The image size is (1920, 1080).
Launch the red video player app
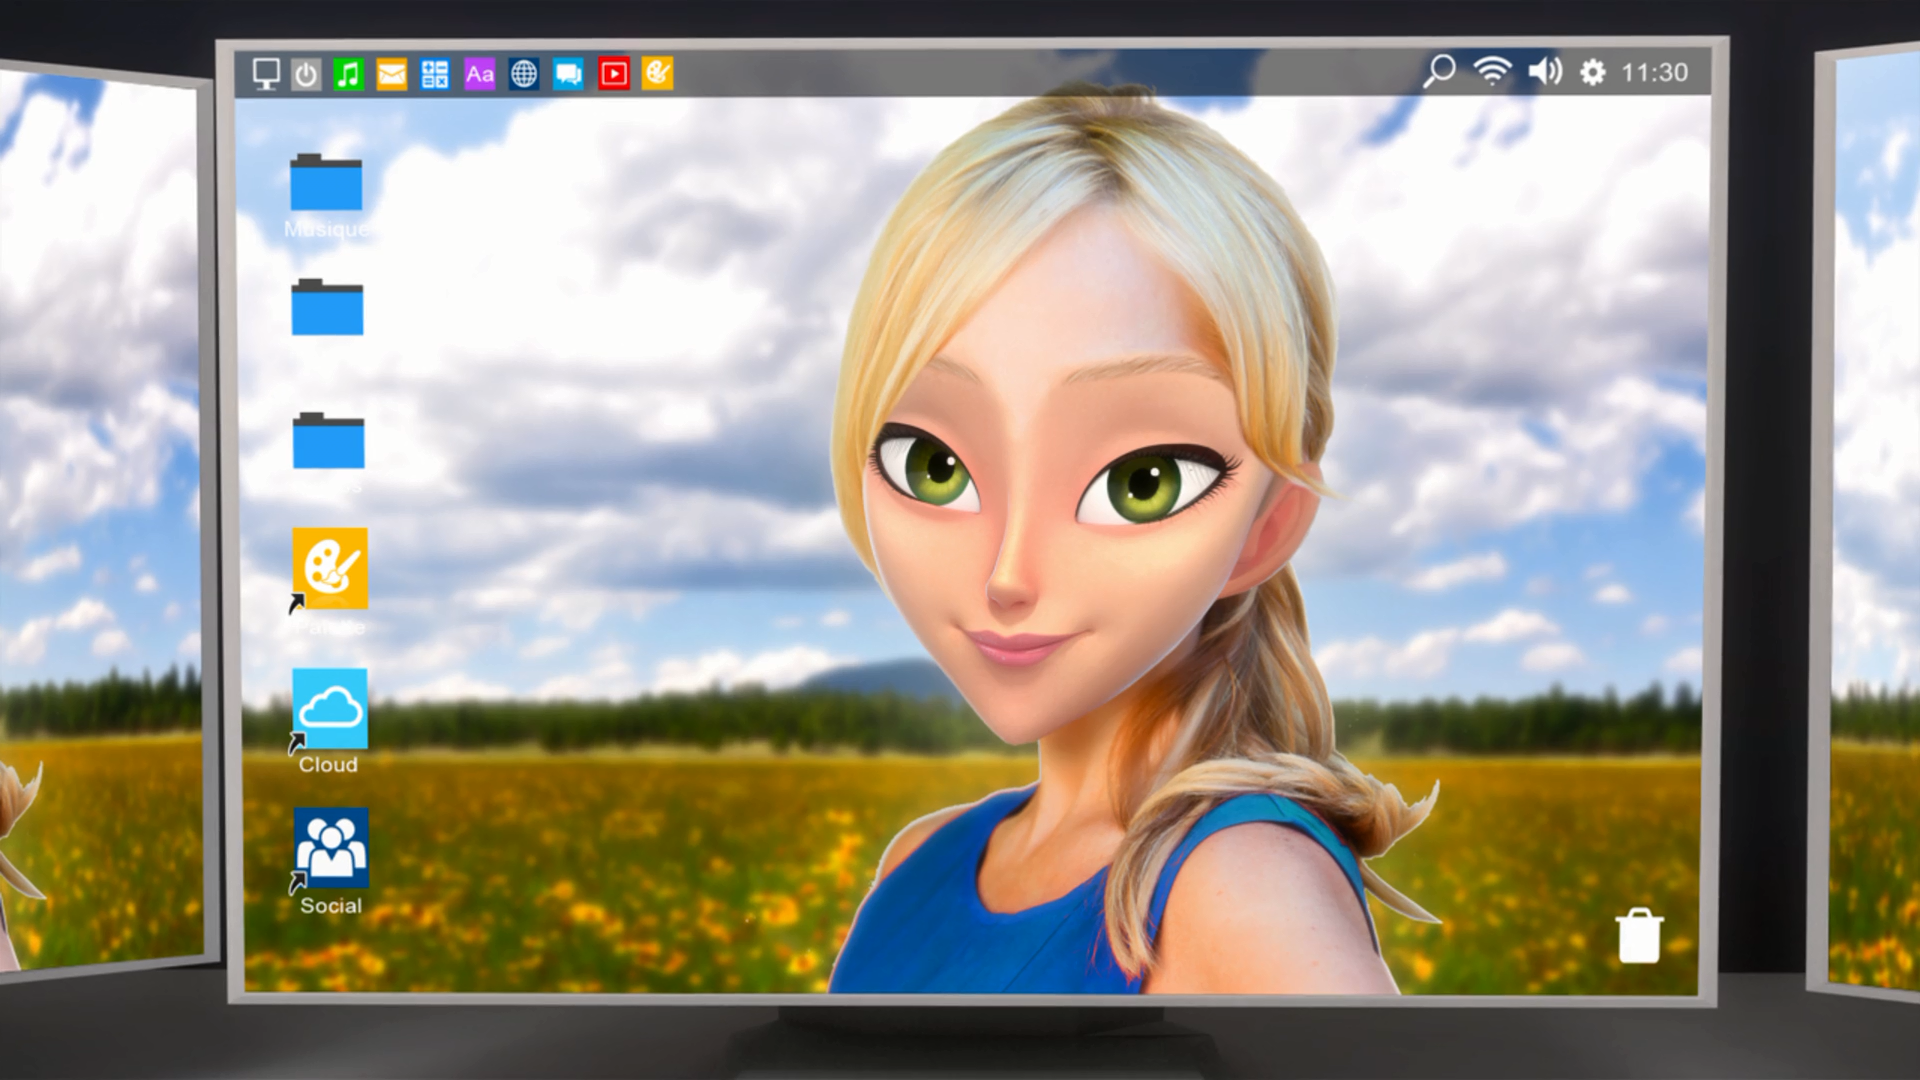pos(614,74)
